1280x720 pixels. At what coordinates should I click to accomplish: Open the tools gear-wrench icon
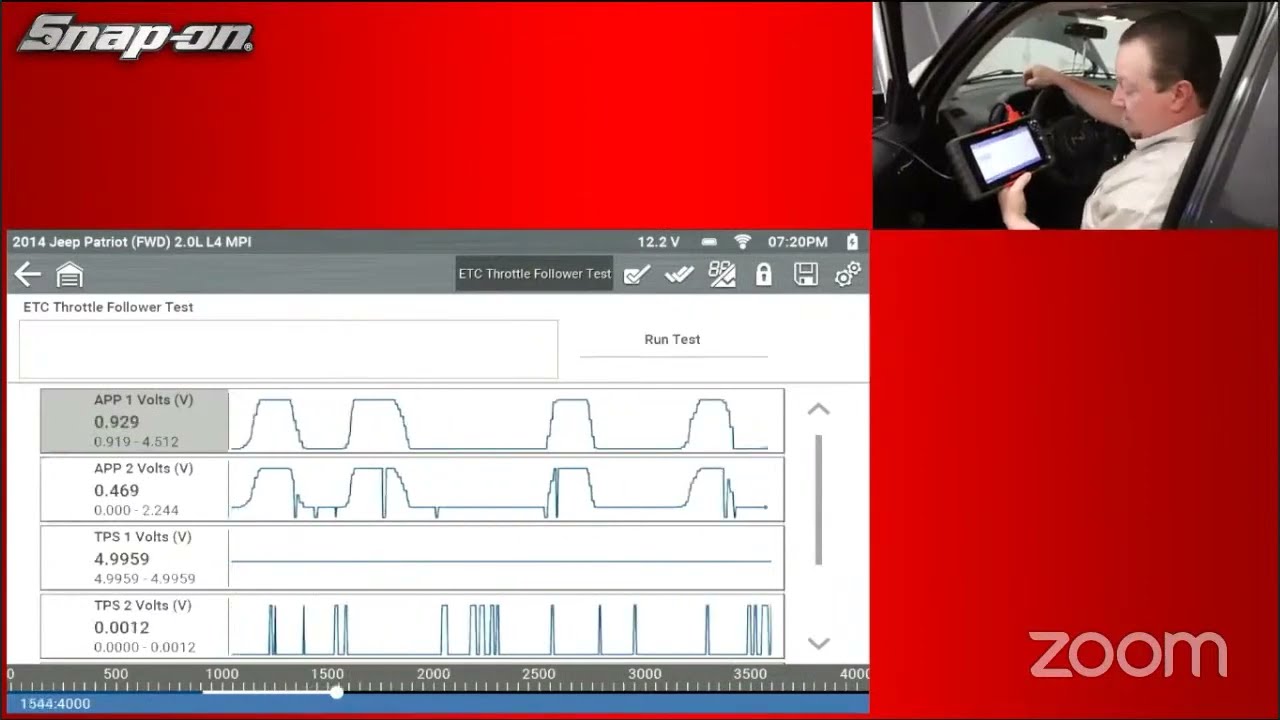click(848, 274)
